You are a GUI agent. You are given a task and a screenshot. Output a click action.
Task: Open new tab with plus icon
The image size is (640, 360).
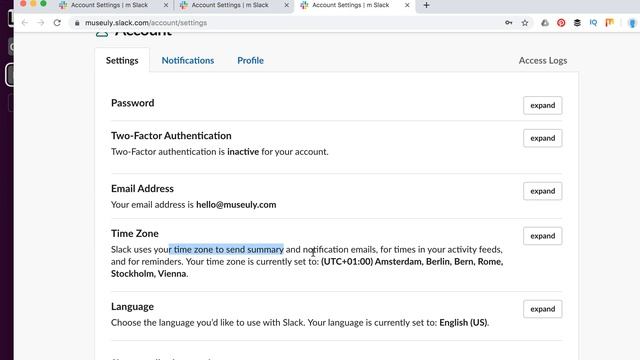(x=427, y=5)
